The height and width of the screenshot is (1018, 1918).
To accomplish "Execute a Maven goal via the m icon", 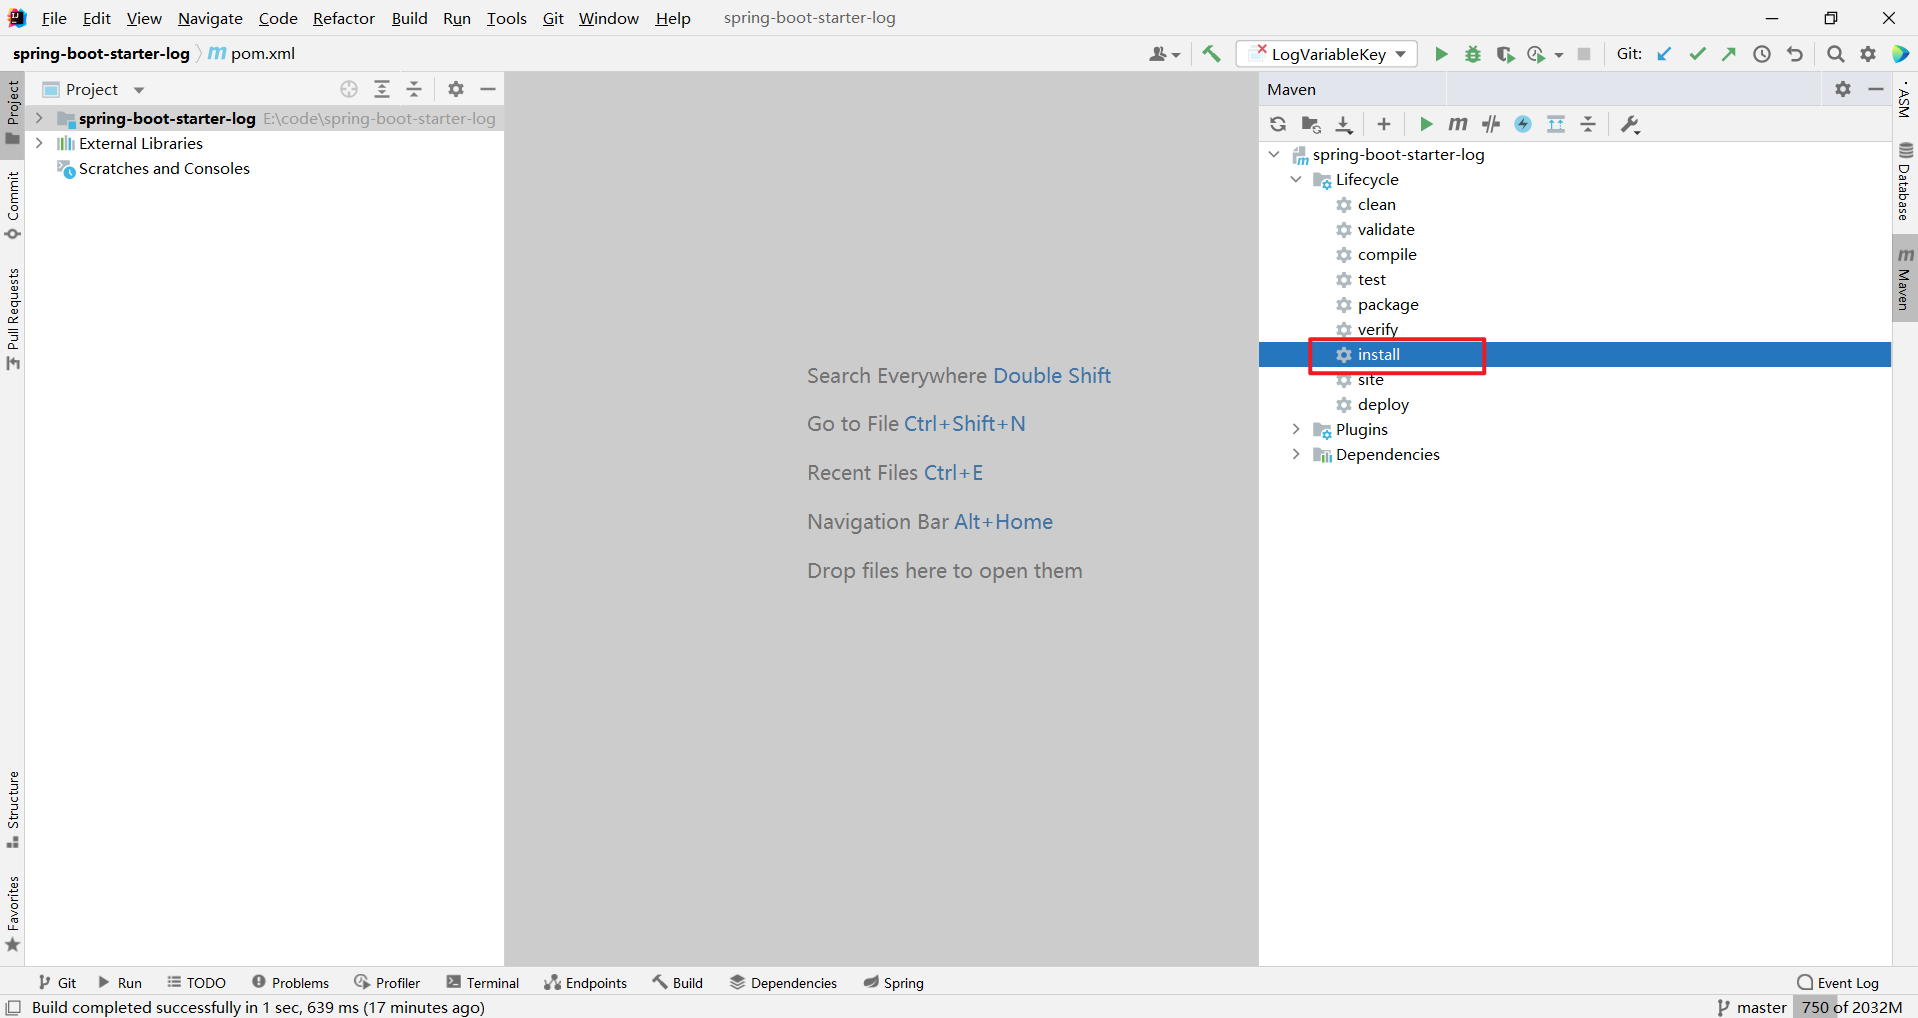I will (1457, 124).
